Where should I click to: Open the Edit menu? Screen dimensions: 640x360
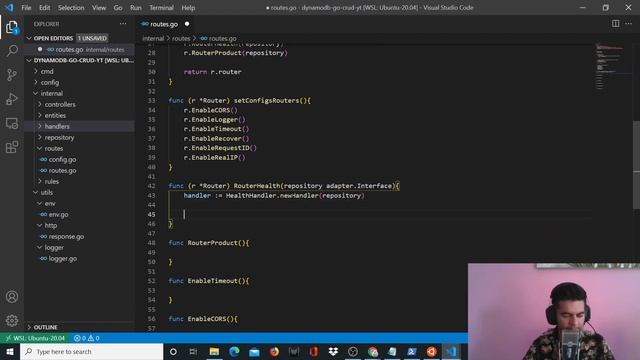(44, 8)
